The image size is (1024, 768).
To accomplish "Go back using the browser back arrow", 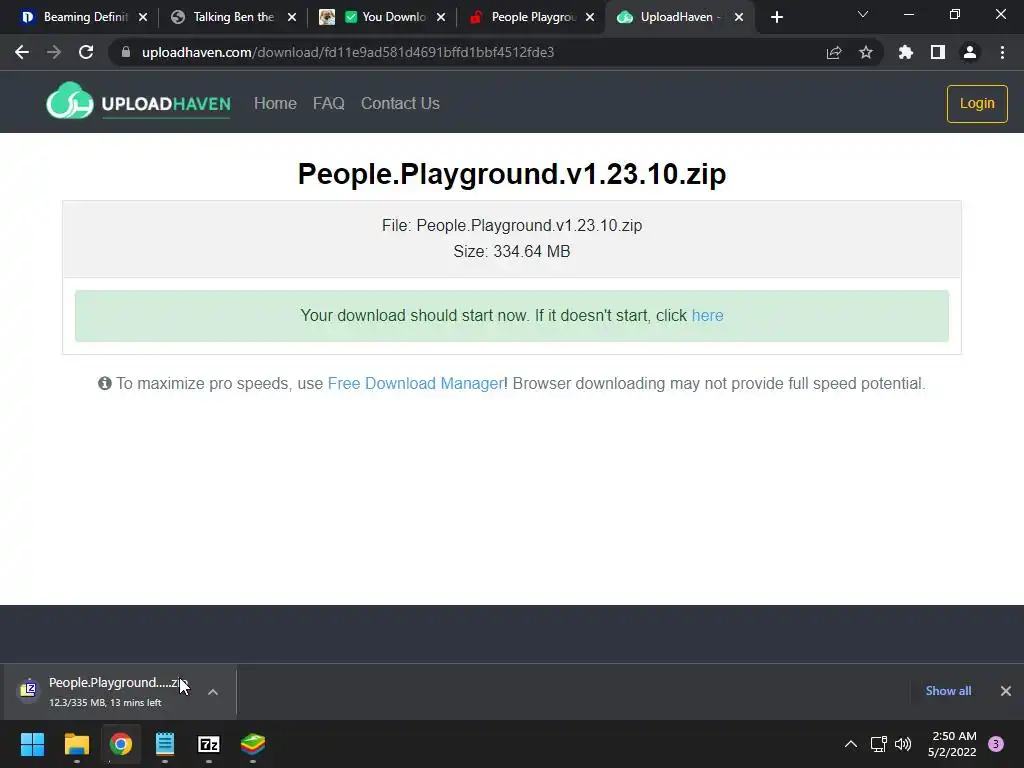I will pyautogui.click(x=22, y=52).
